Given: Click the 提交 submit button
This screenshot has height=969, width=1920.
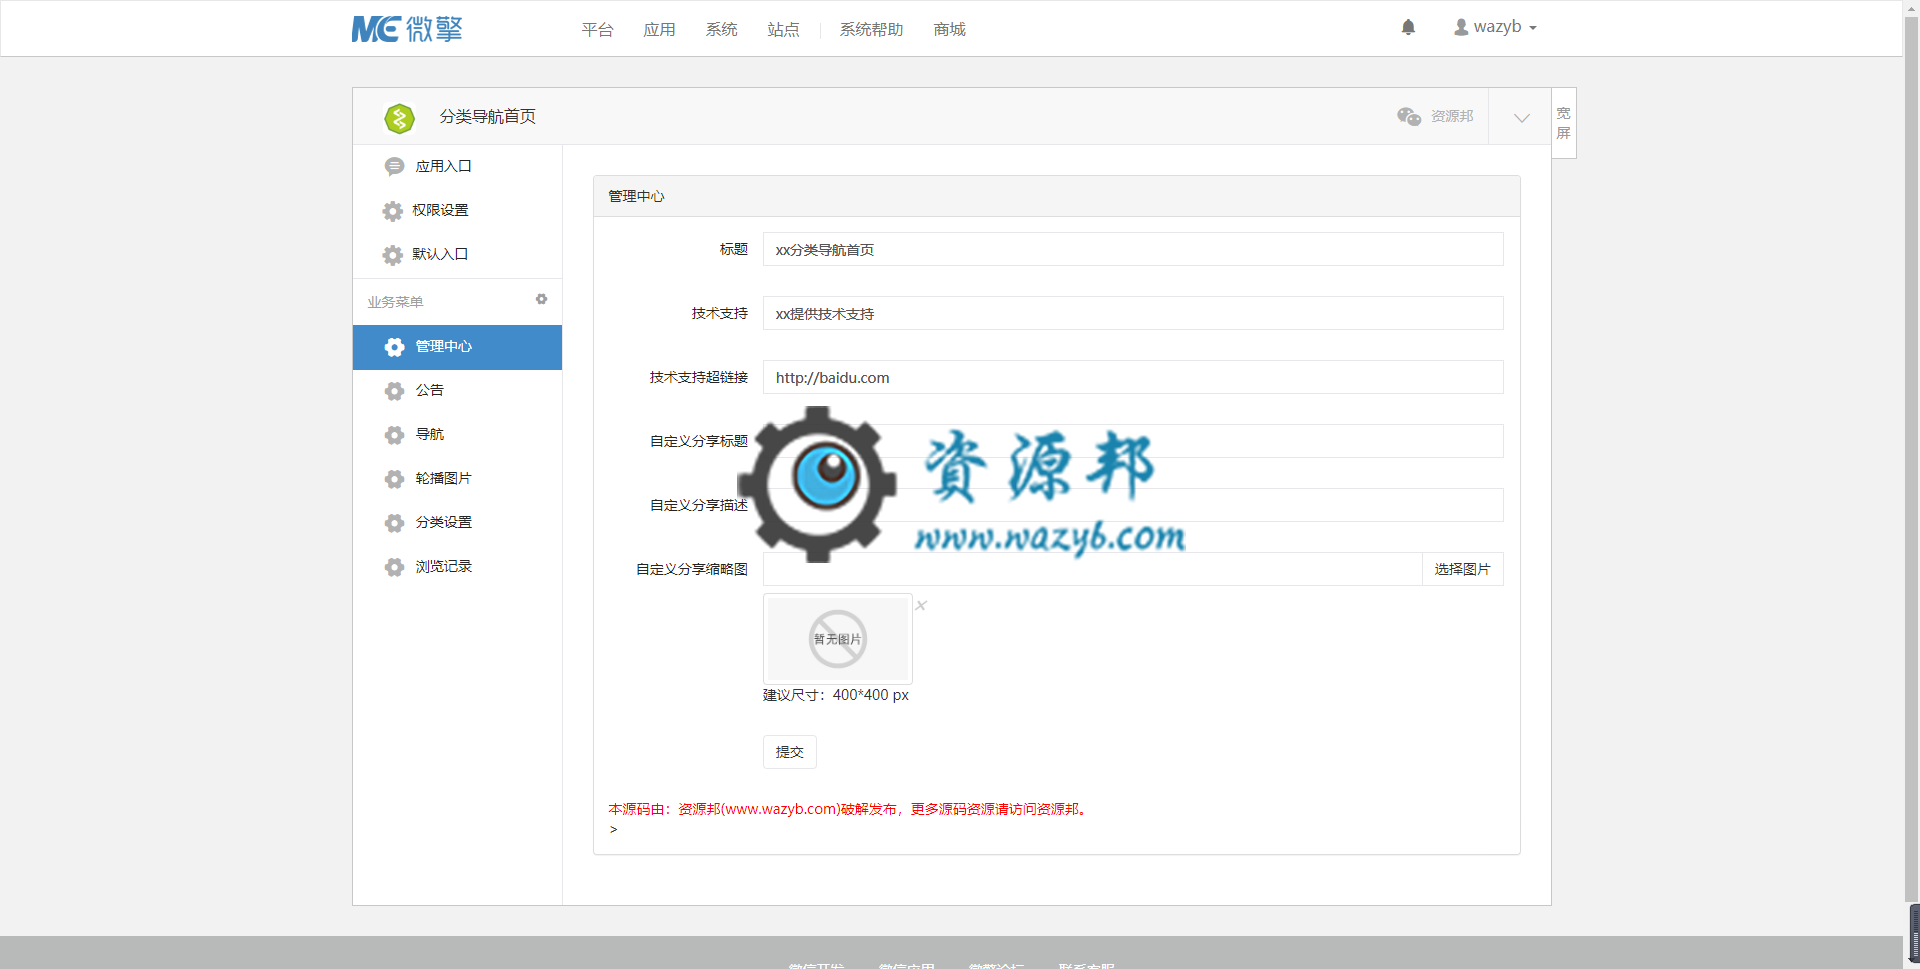Looking at the screenshot, I should (789, 752).
